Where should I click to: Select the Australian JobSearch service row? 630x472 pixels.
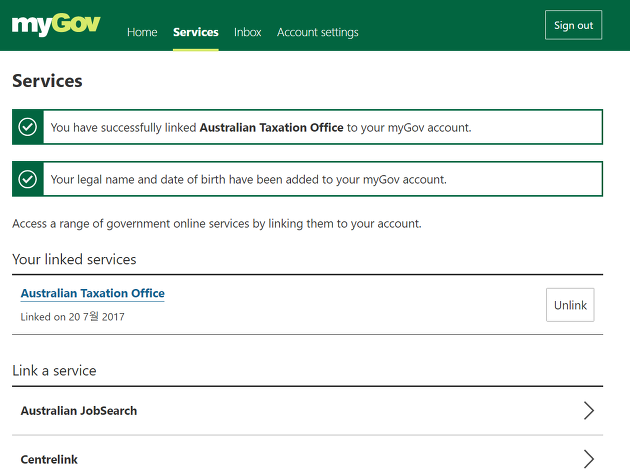click(307, 411)
